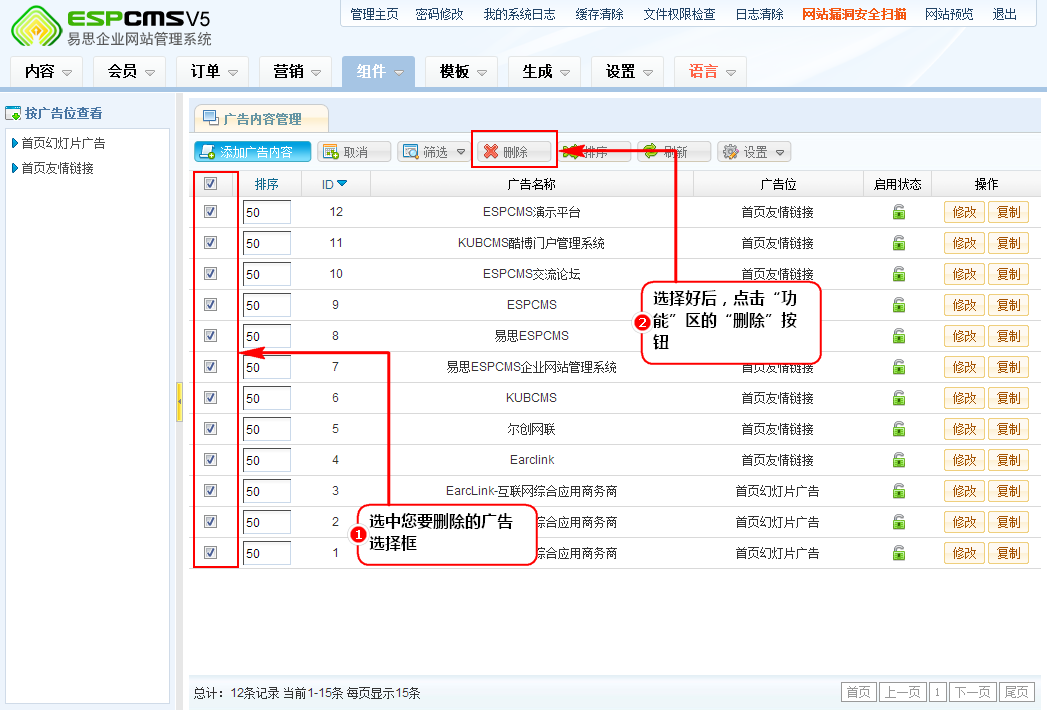Click 退出 to log out
Screen dimensions: 1047x712
coord(1004,14)
